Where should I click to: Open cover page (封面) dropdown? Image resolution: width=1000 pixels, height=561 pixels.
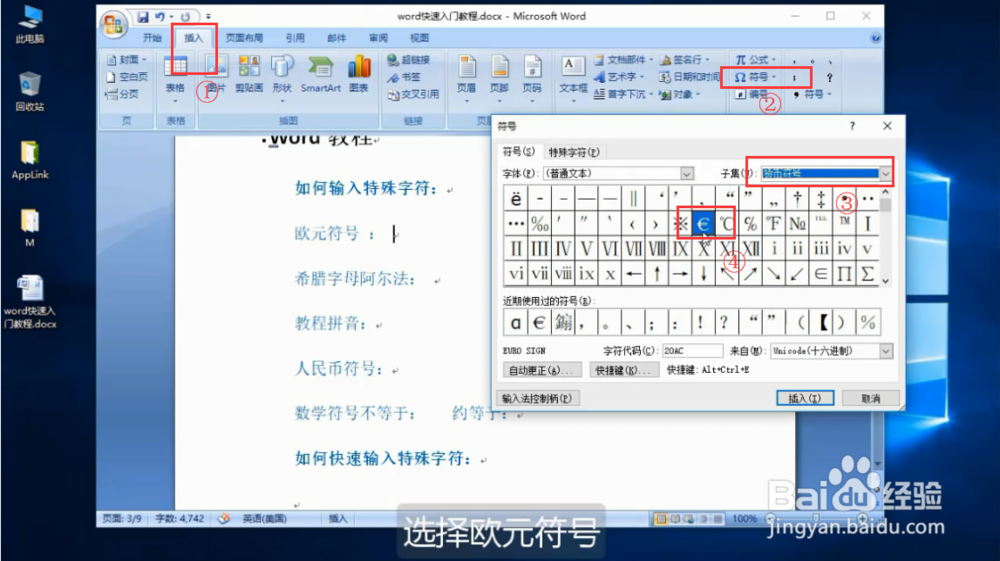coord(144,60)
